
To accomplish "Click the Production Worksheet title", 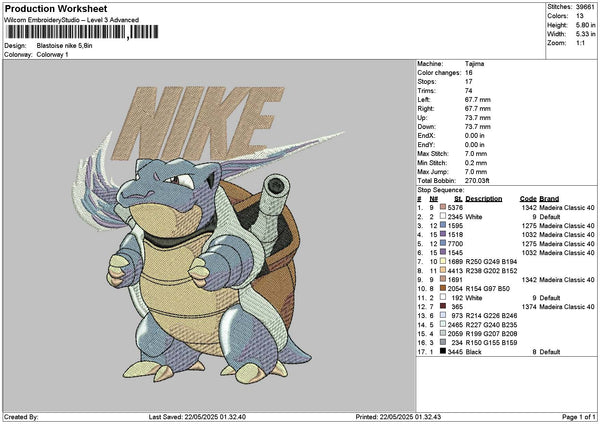I will coord(56,8).
